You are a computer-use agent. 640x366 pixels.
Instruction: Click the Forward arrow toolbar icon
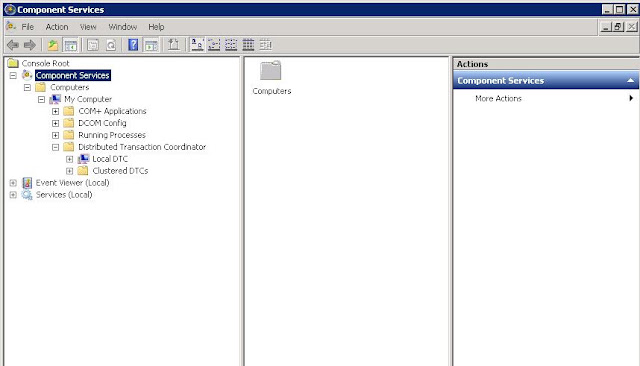point(30,45)
